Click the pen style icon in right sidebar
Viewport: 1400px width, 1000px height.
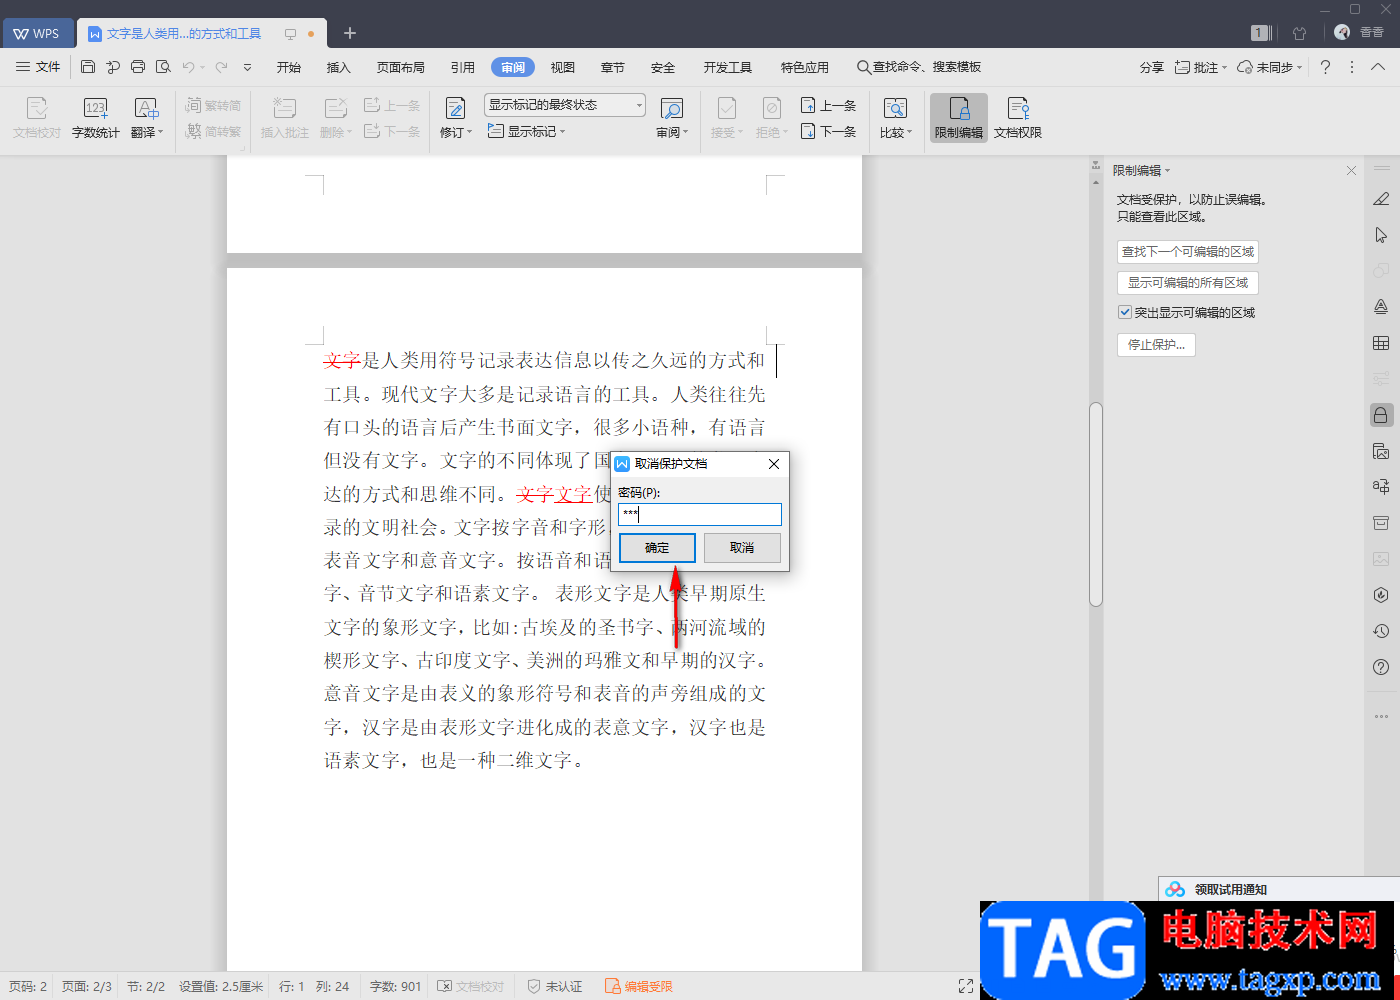(1381, 199)
